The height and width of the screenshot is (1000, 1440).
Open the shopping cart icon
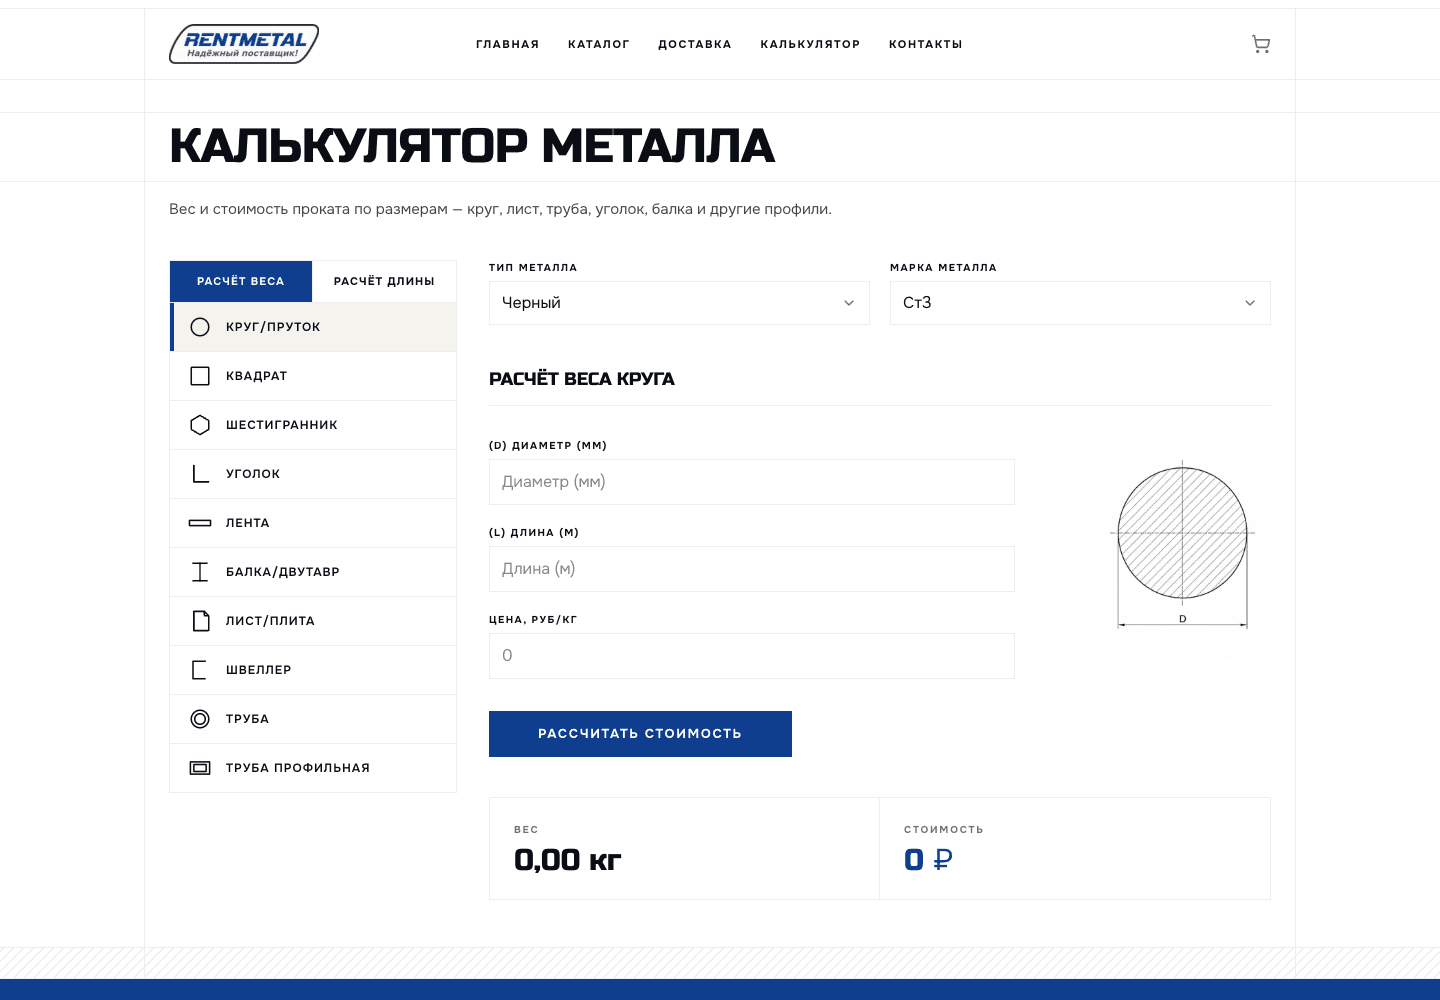[x=1261, y=44]
